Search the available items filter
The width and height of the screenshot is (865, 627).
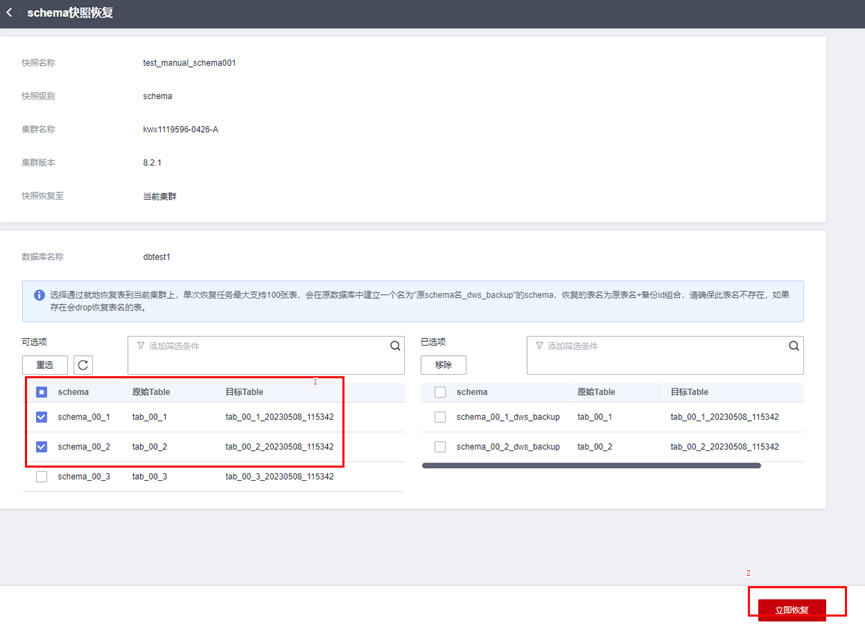pos(395,346)
